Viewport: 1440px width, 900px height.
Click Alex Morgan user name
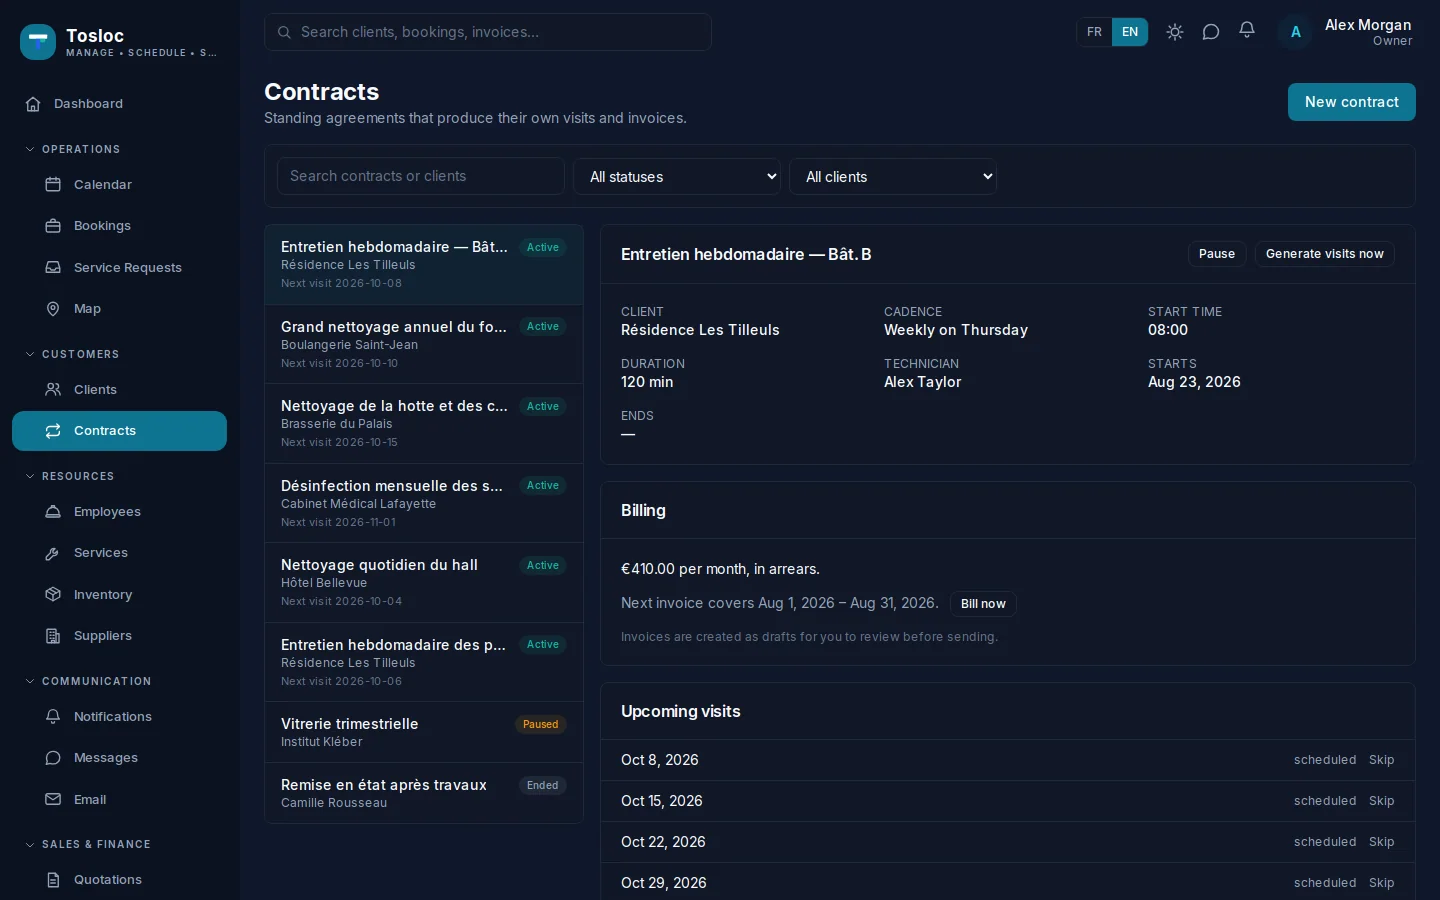click(x=1368, y=25)
